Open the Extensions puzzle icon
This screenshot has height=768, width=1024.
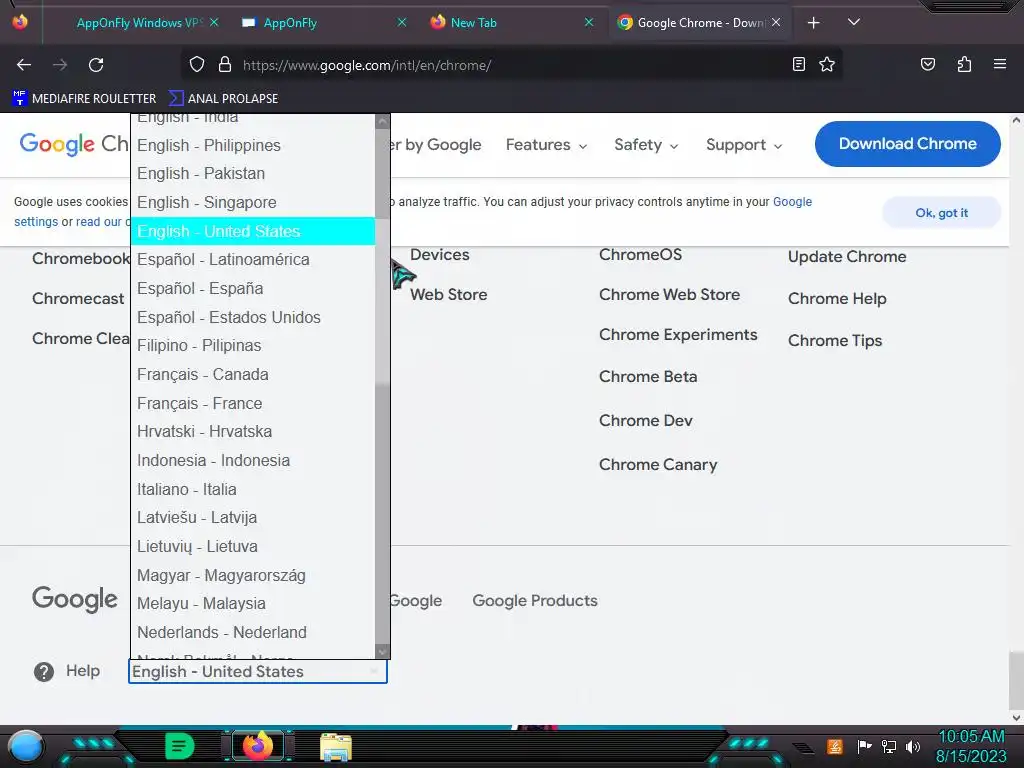click(964, 64)
